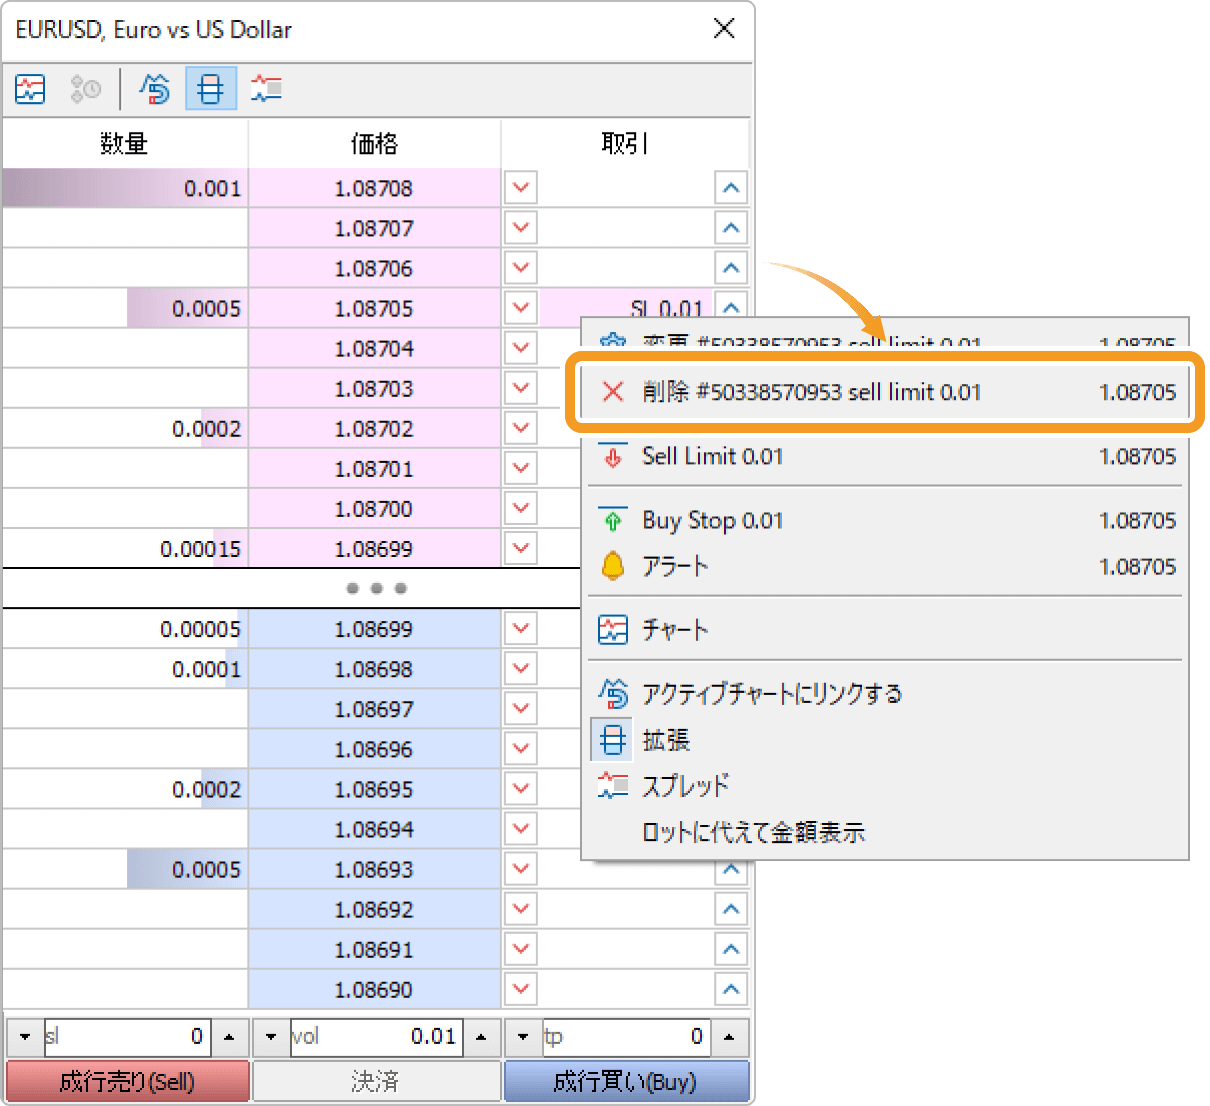Screen dimensions: 1210x1106
Task: Click volume cell 0.00005
Action: point(125,628)
